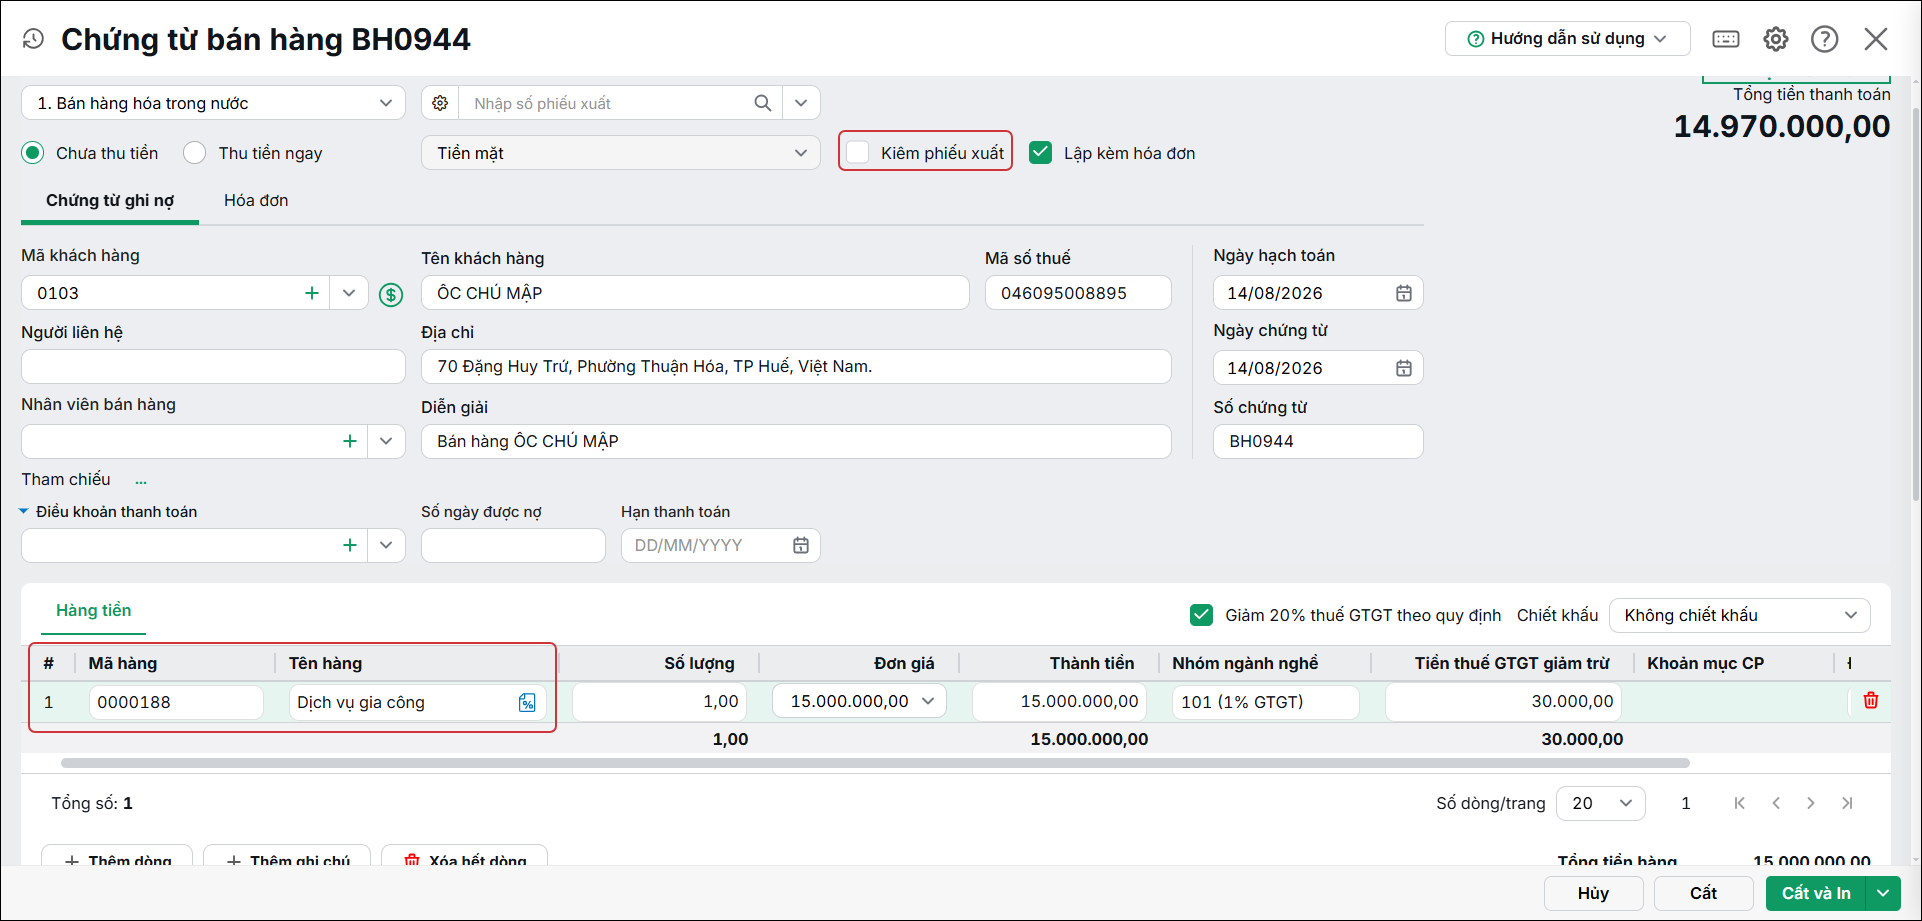Click the Diễn giải field
1922x921 pixels.
(x=796, y=441)
